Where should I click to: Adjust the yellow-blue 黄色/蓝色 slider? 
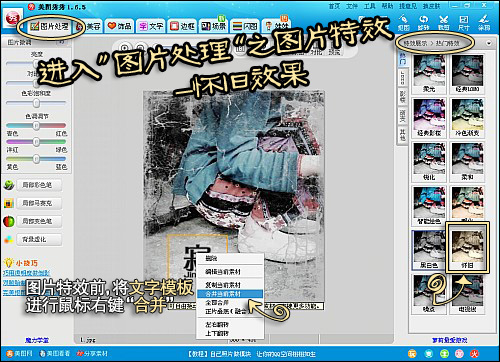(36, 159)
